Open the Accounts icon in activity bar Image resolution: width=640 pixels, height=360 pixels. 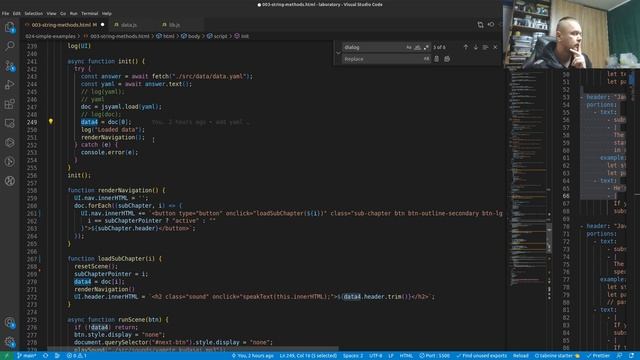coord(10,323)
